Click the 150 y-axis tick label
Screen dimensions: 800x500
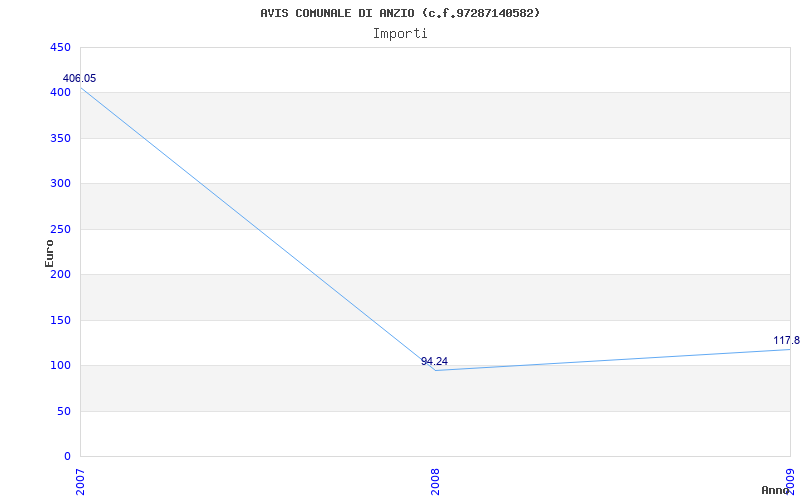coord(60,320)
